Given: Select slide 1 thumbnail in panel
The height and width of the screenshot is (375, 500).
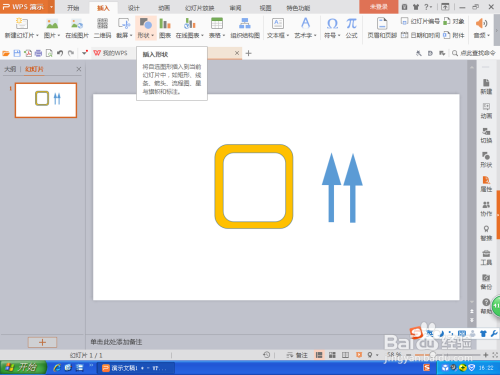Looking at the screenshot, I should click(46, 100).
